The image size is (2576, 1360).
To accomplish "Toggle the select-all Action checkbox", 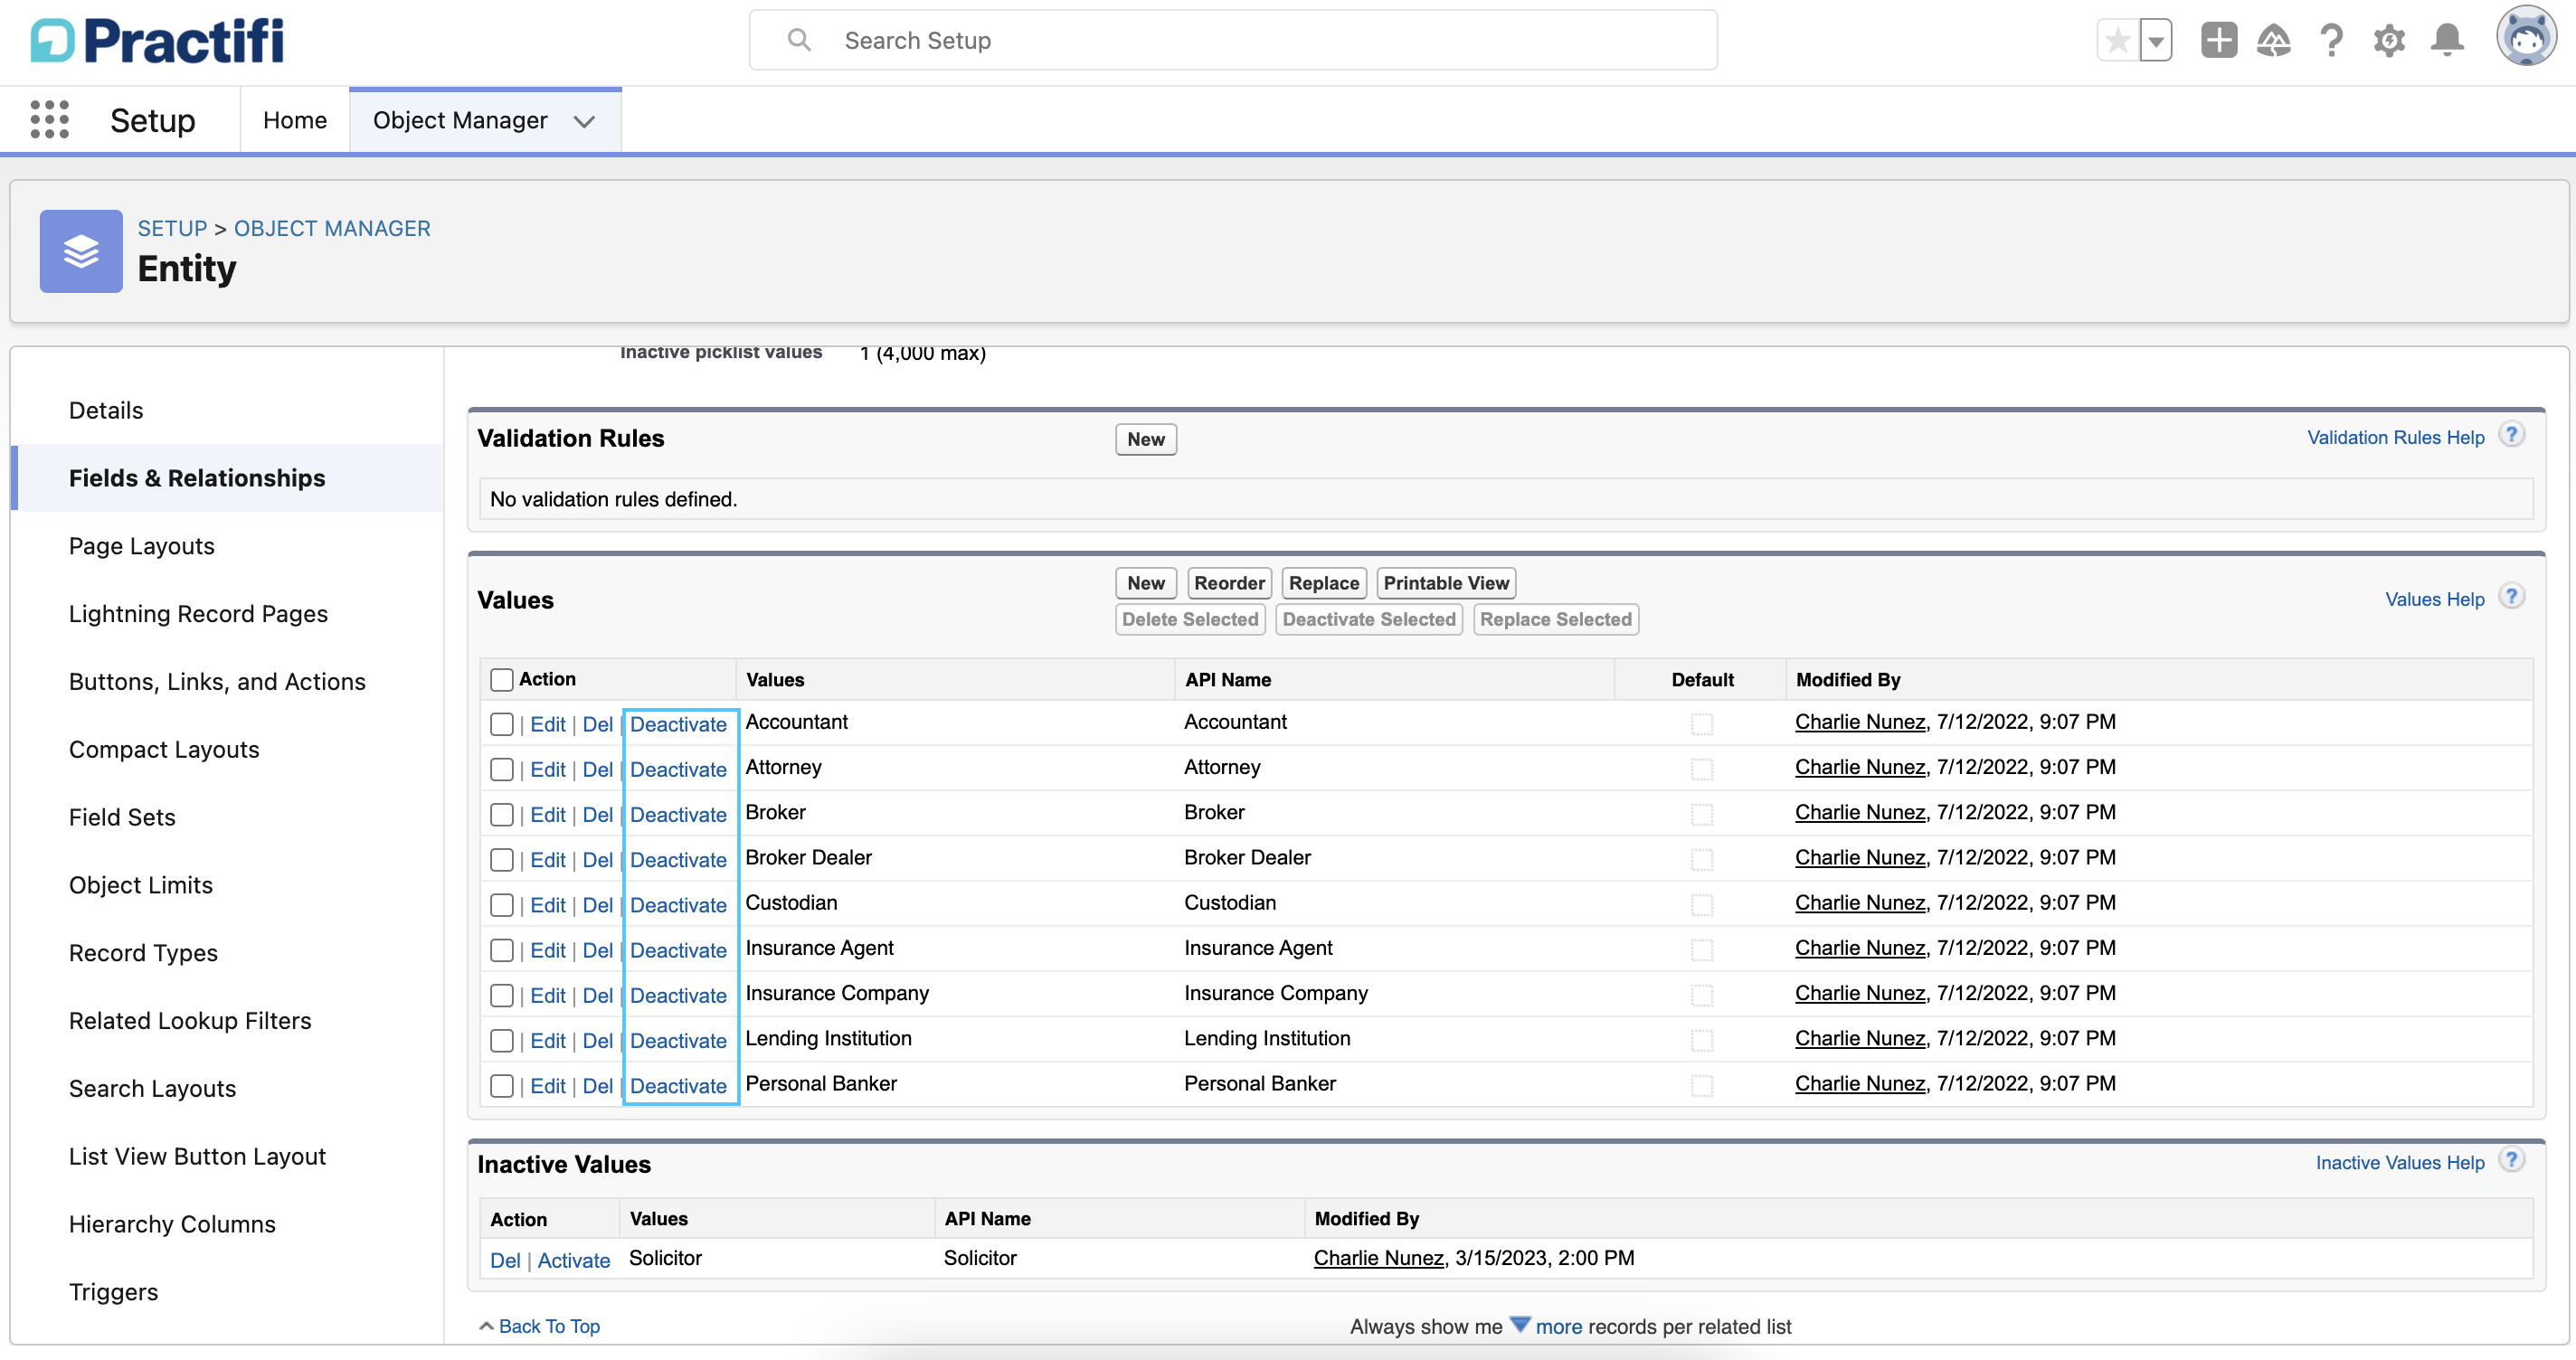I will [502, 680].
